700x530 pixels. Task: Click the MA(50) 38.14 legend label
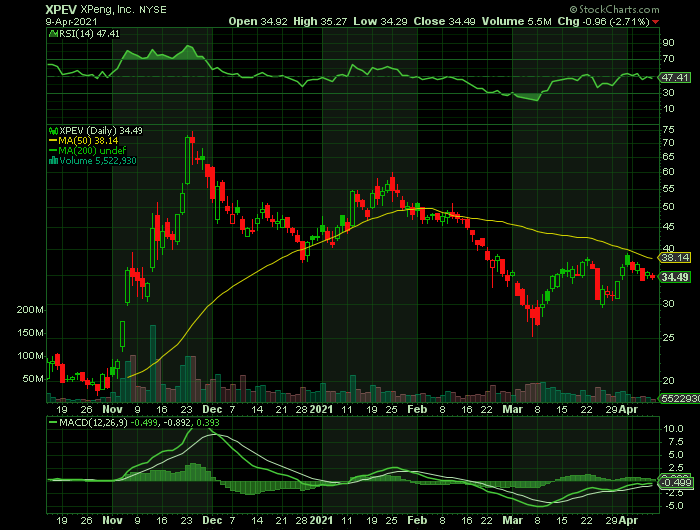[x=88, y=141]
